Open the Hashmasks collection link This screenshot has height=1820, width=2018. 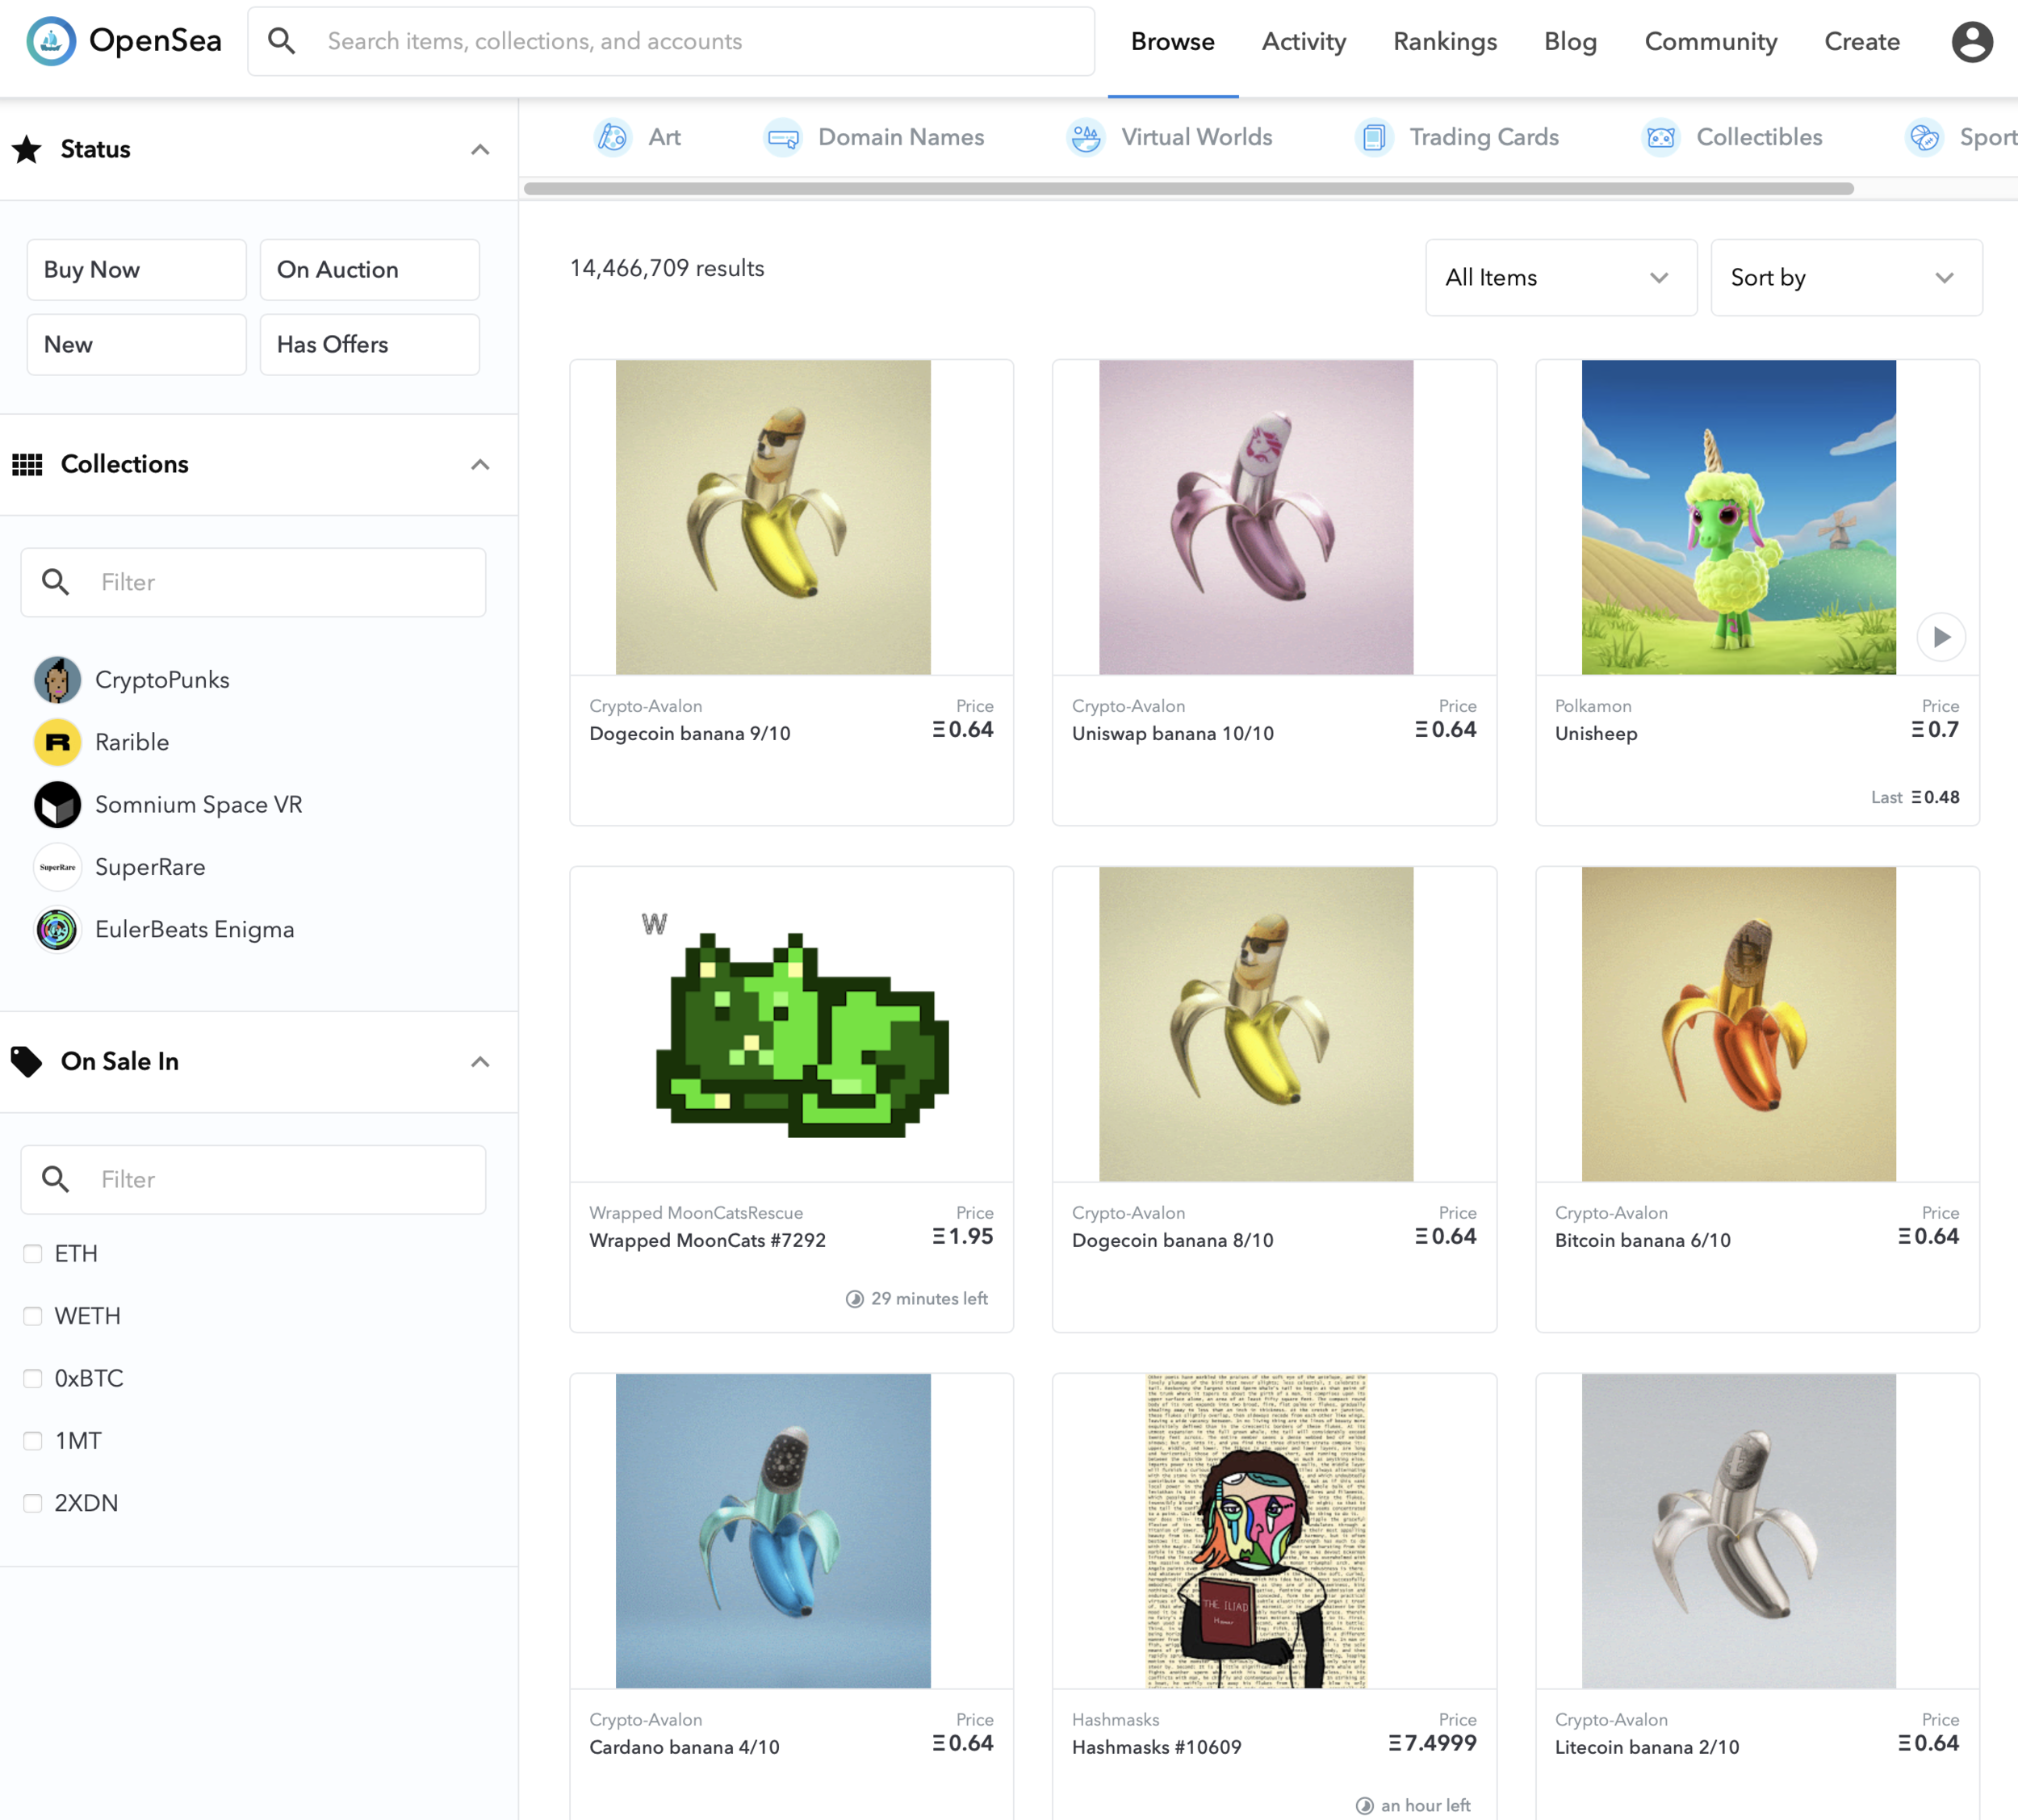click(1115, 1720)
